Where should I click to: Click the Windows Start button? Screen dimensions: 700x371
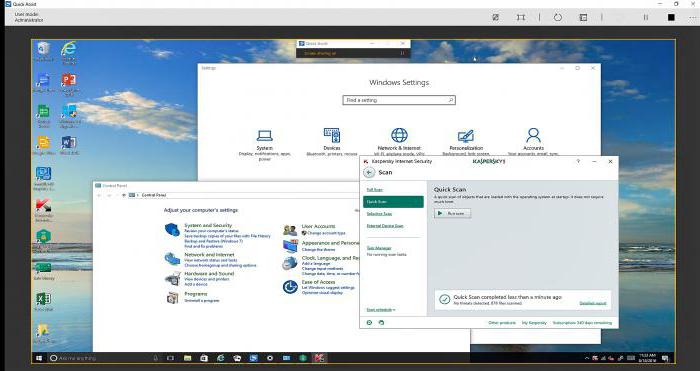(x=39, y=358)
